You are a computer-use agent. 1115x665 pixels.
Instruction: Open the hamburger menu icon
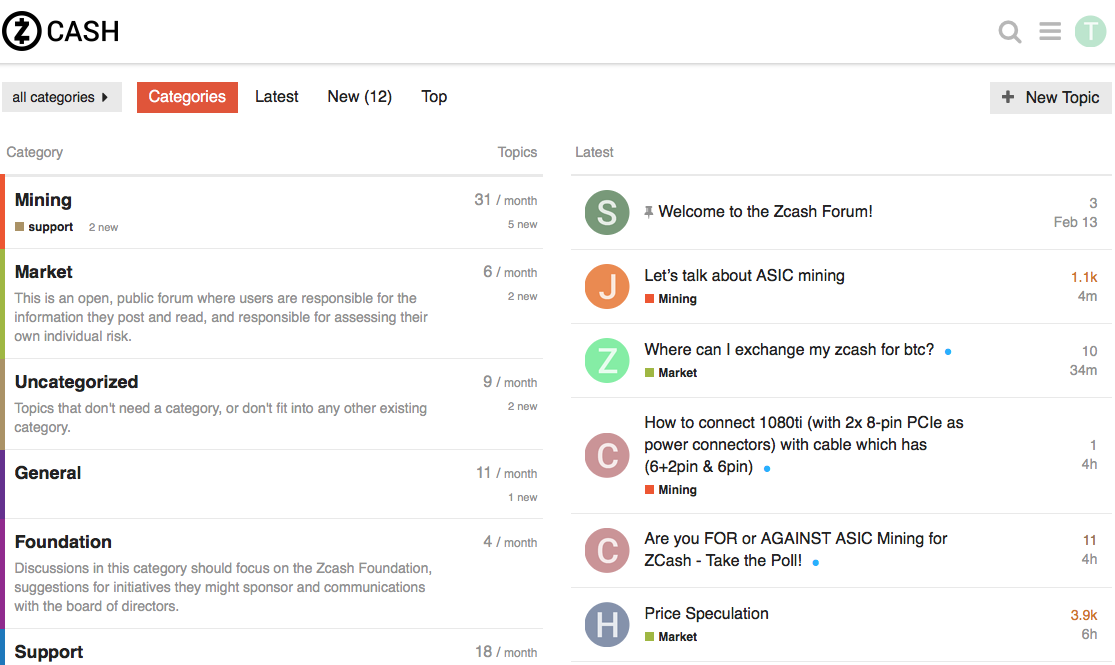click(1050, 31)
